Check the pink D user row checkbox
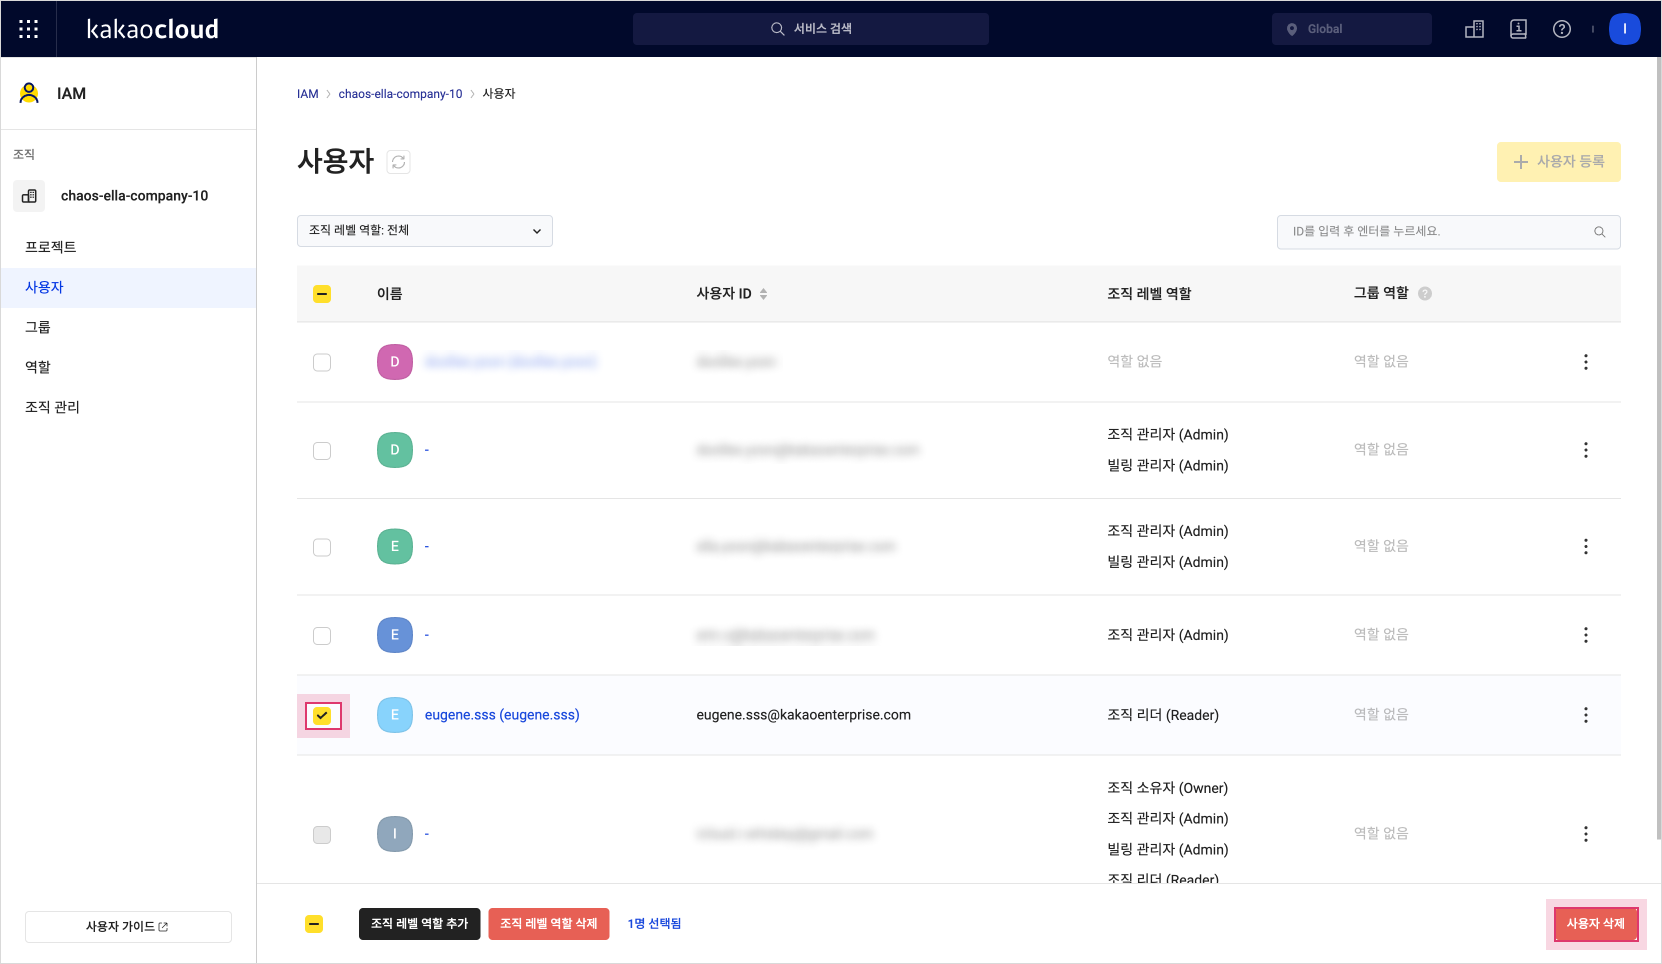 coord(322,362)
